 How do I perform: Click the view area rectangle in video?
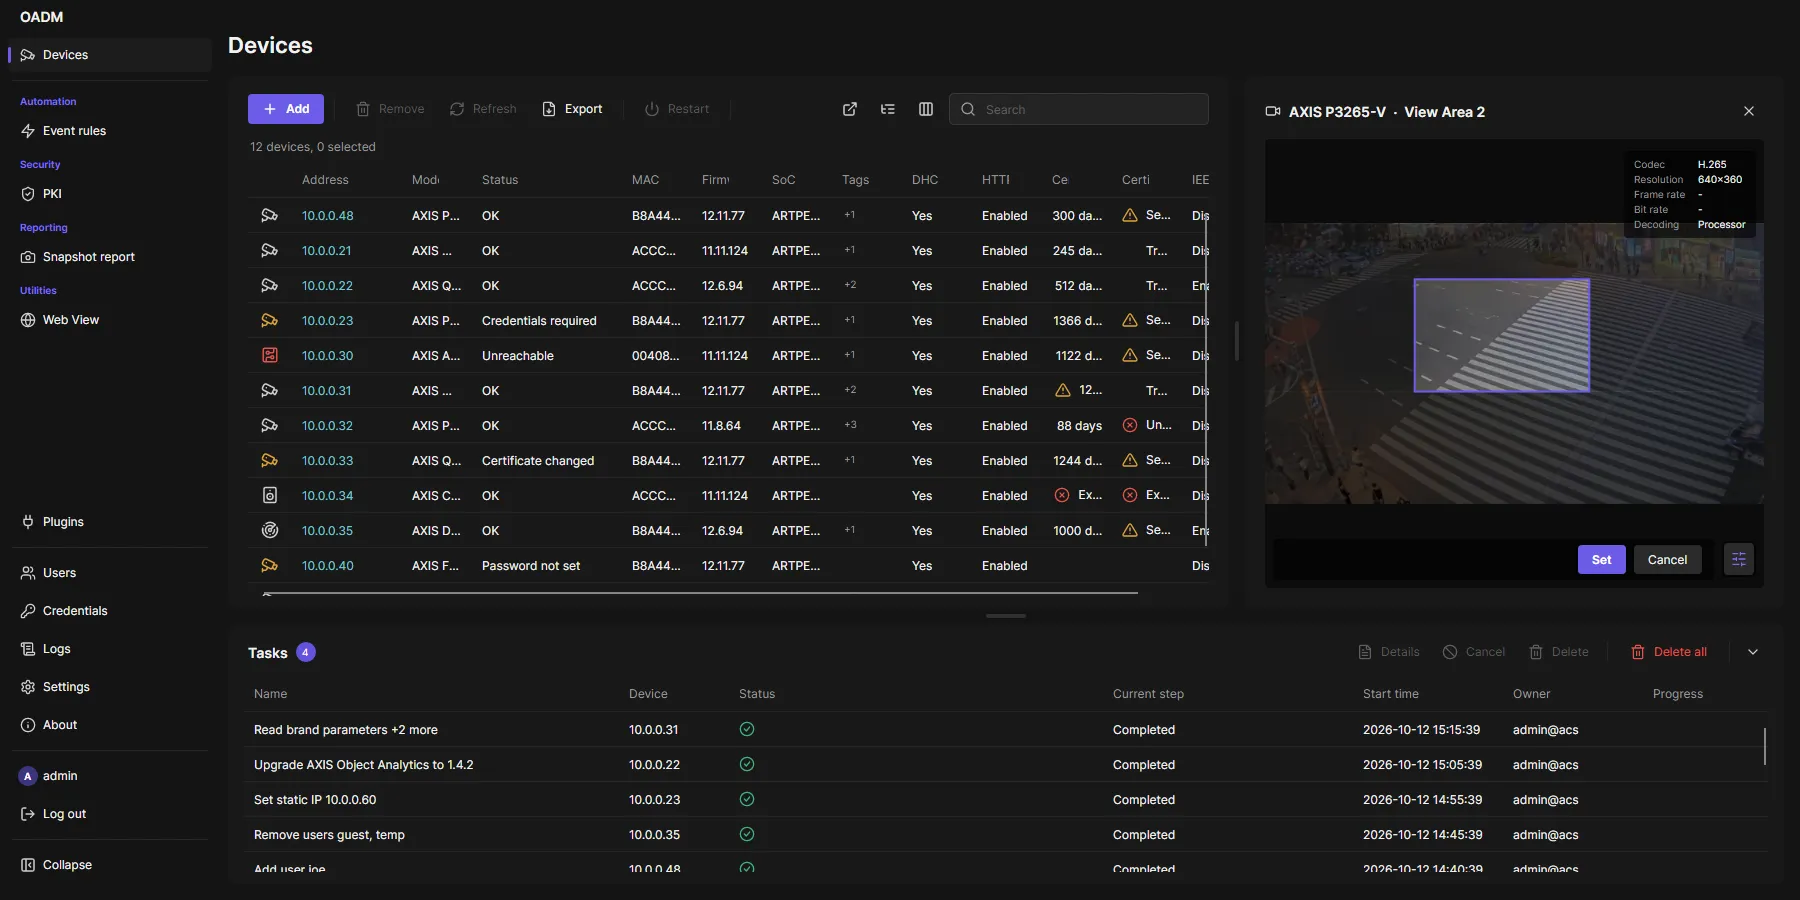click(1501, 335)
